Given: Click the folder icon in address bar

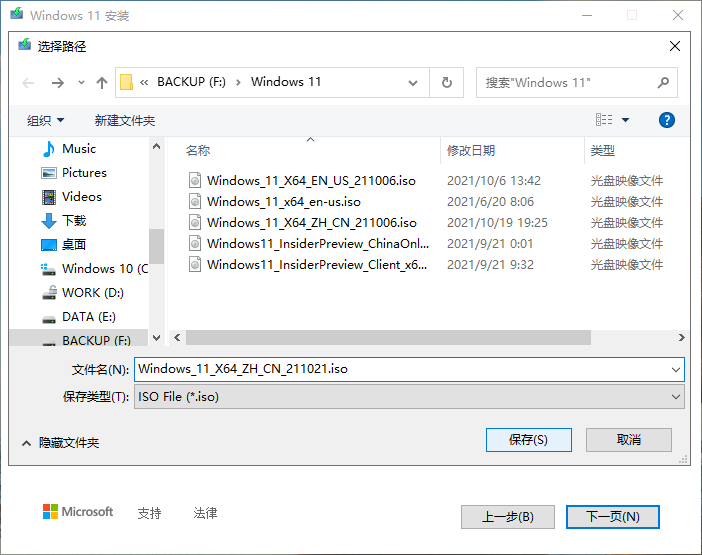Looking at the screenshot, I should tap(127, 82).
